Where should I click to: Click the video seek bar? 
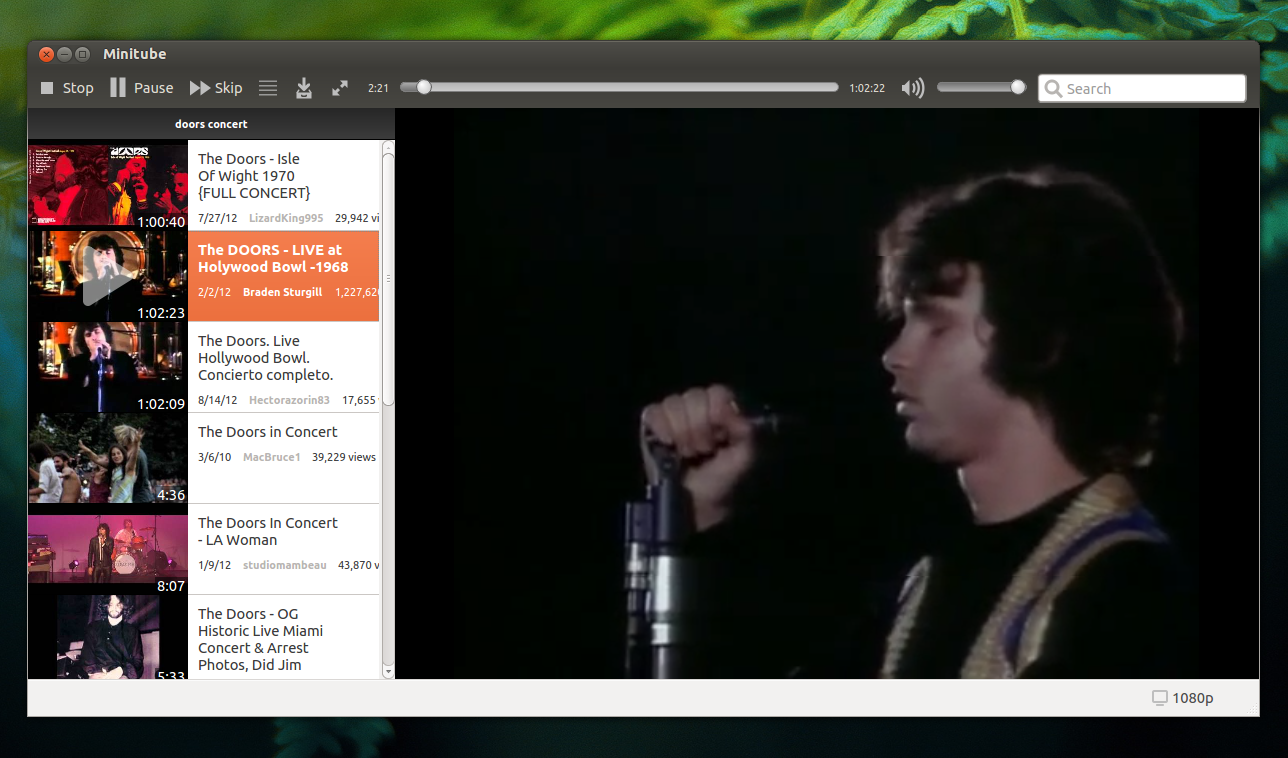click(x=619, y=87)
